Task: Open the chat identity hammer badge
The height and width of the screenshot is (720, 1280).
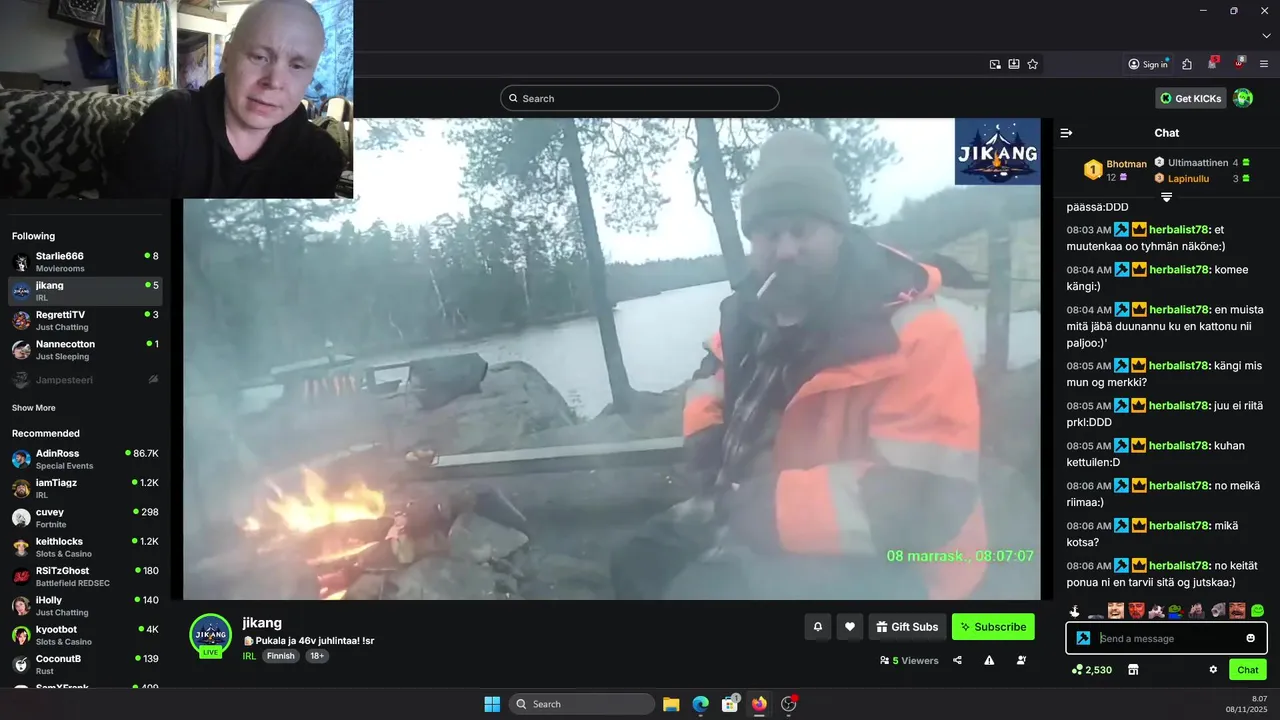Action: point(1083,638)
